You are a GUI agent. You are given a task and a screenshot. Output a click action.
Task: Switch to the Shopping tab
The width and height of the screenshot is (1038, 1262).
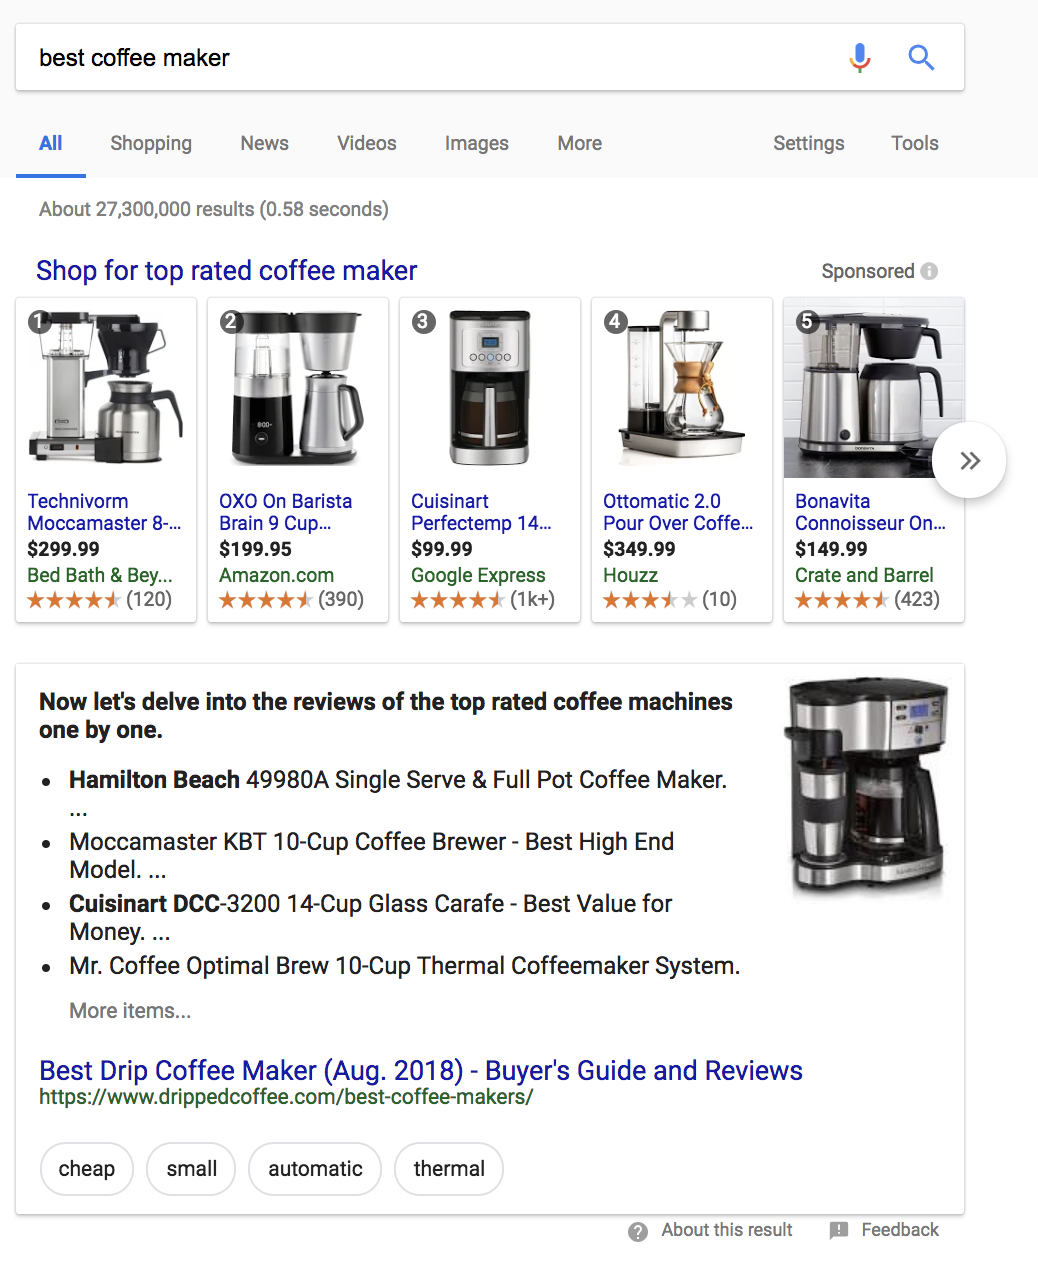tap(151, 143)
